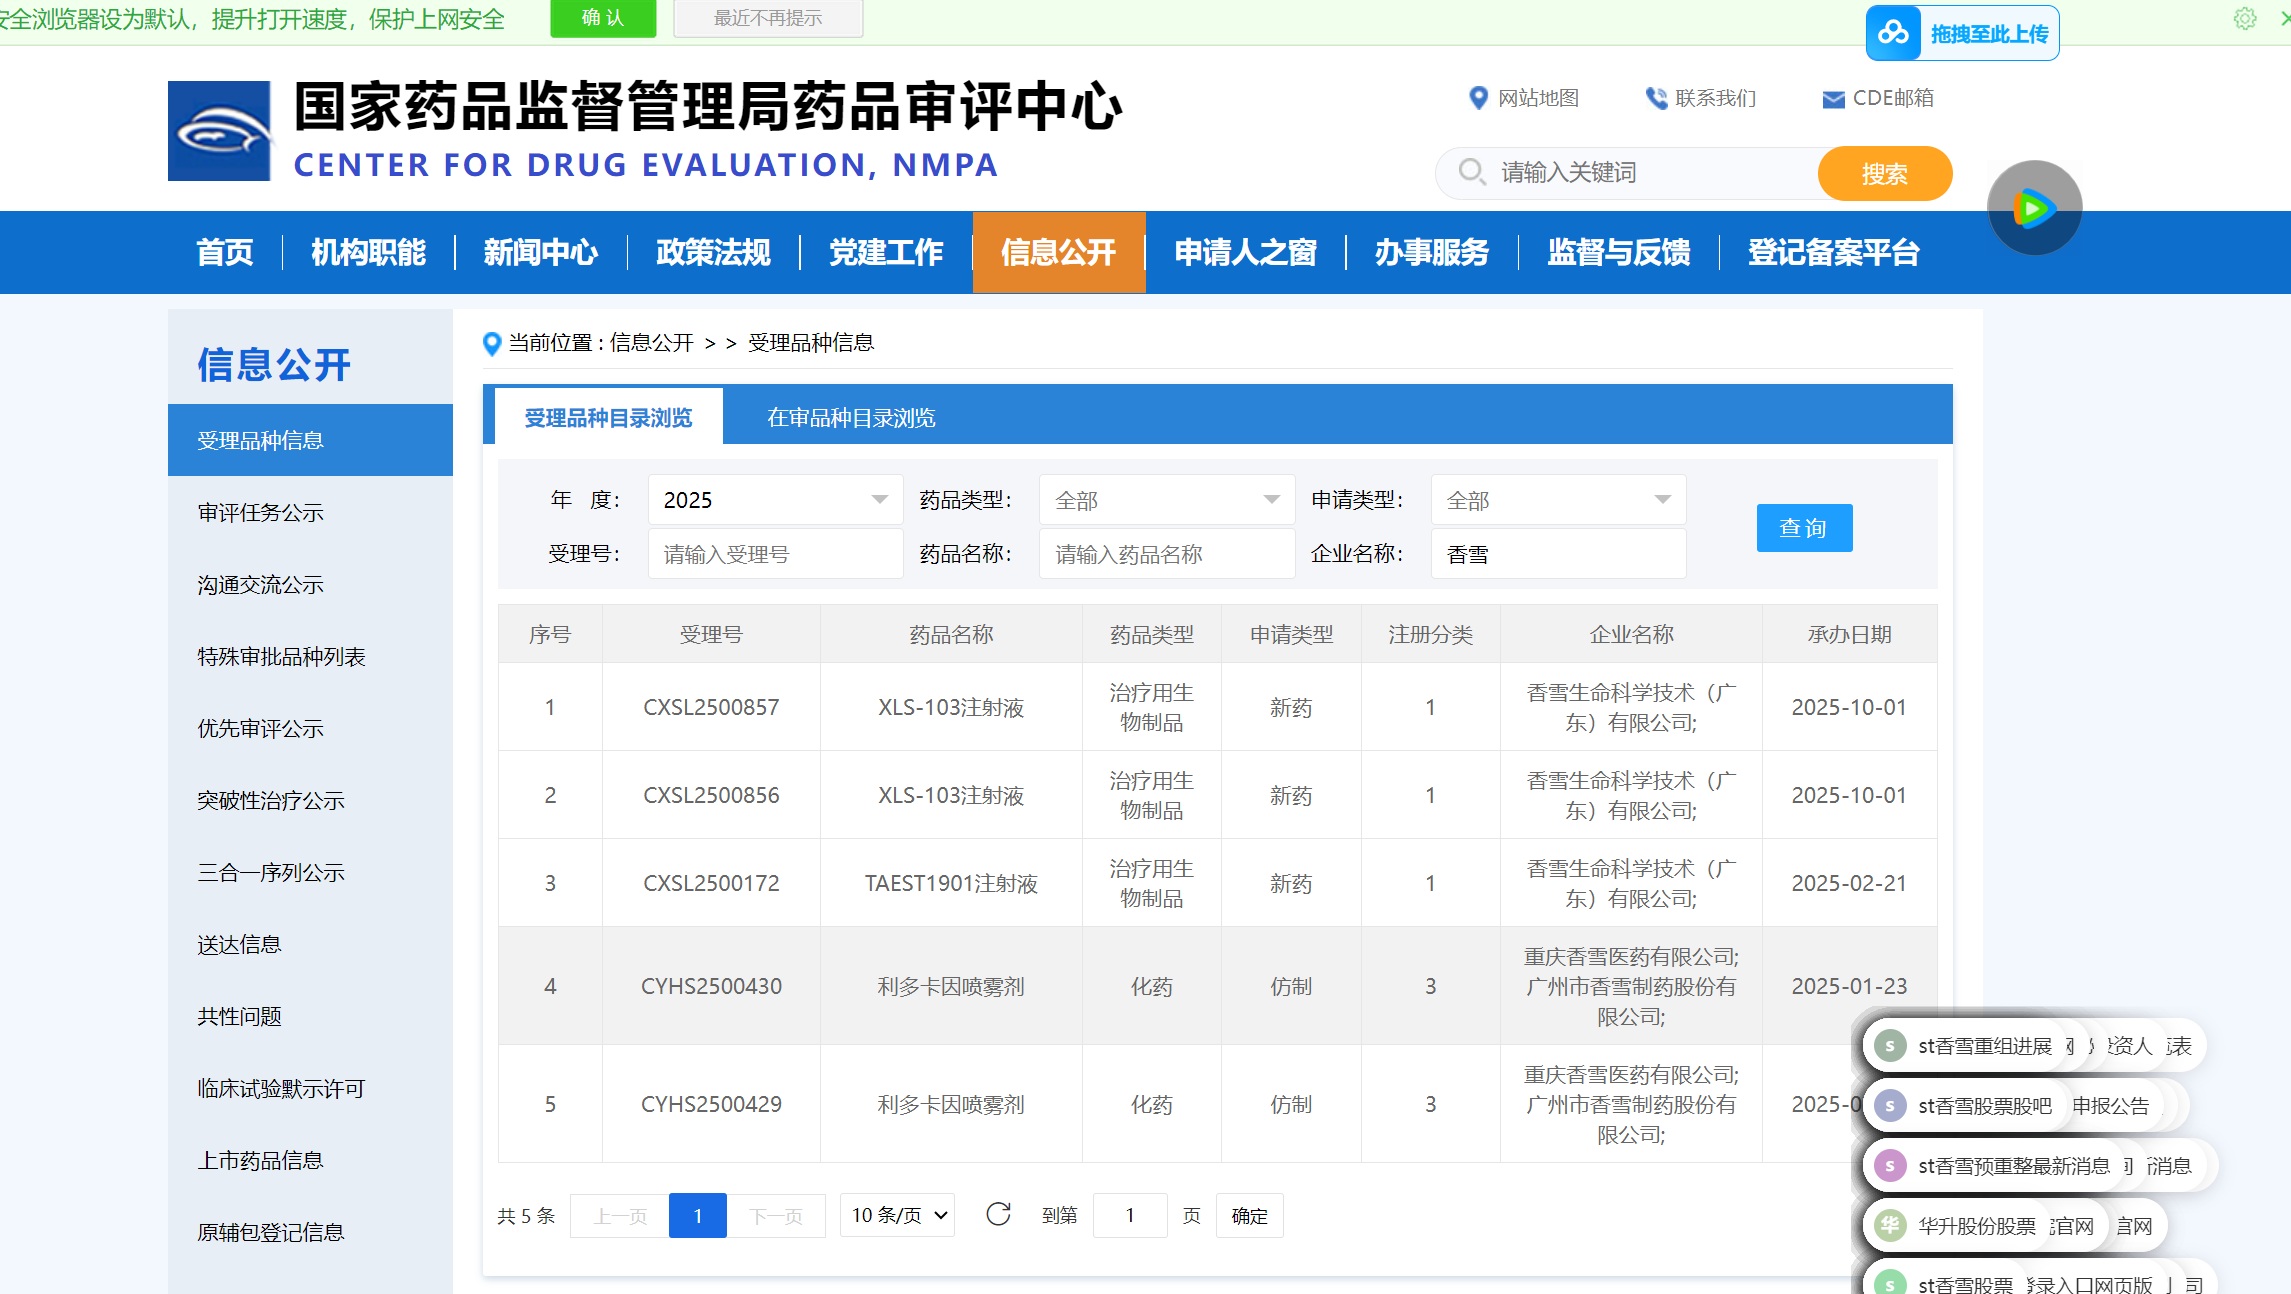The image size is (2291, 1294).
Task: Click the contact us phone icon
Action: 1656,98
